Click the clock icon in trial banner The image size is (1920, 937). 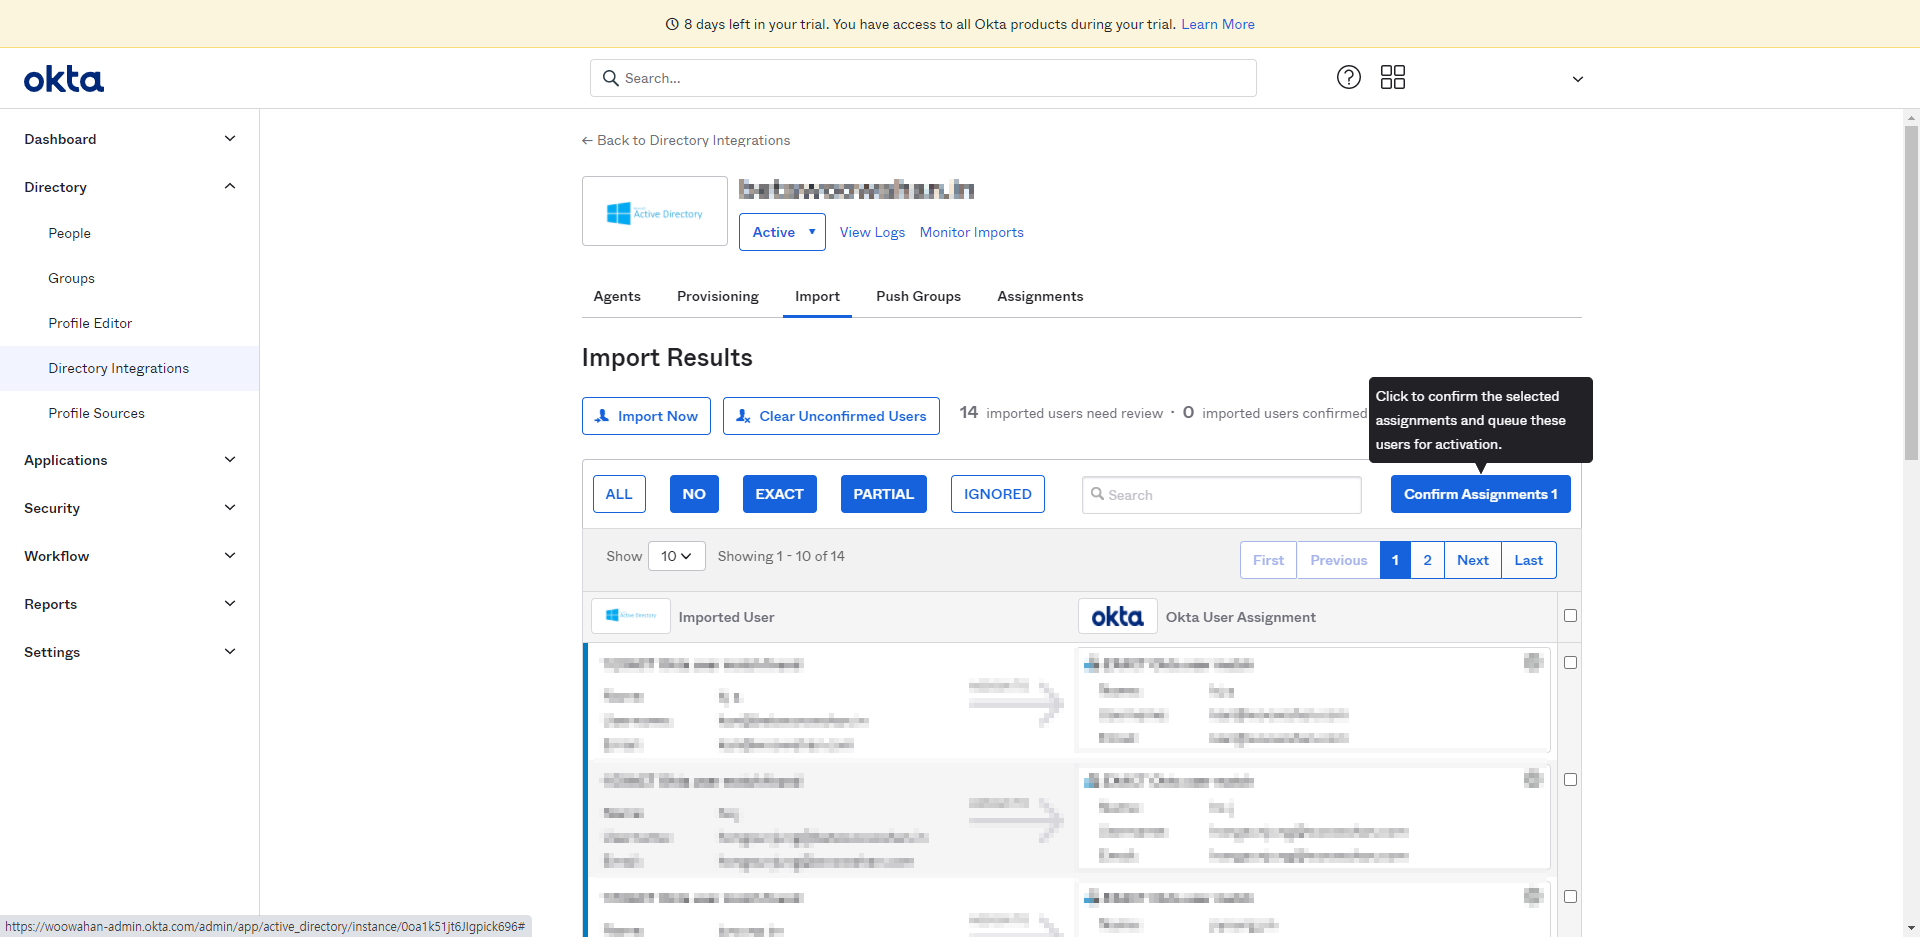pyautogui.click(x=672, y=24)
